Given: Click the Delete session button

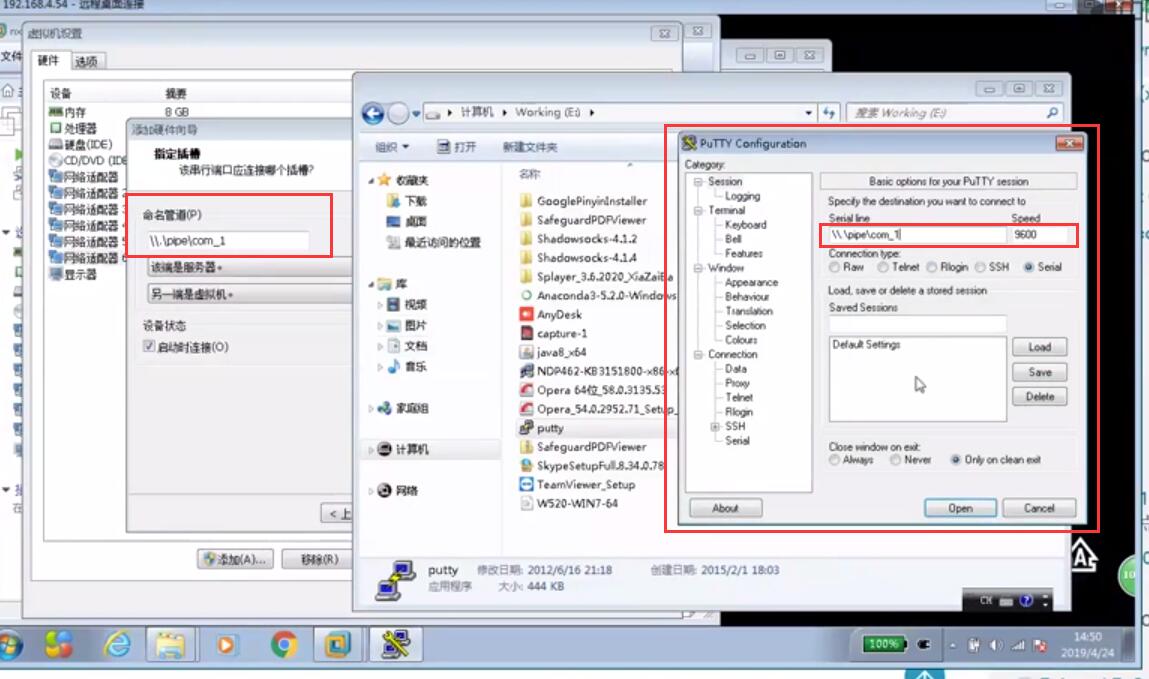Looking at the screenshot, I should [x=1039, y=397].
